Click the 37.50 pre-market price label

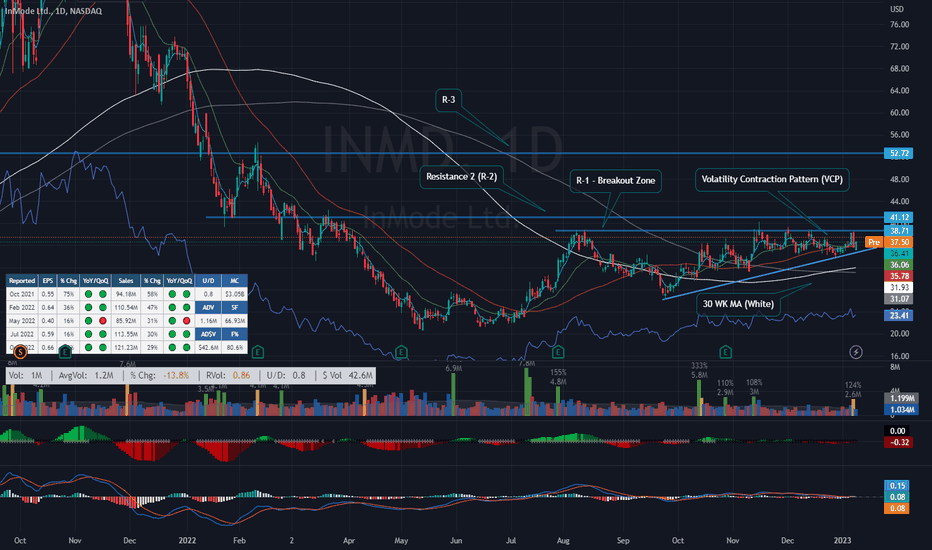tap(898, 242)
